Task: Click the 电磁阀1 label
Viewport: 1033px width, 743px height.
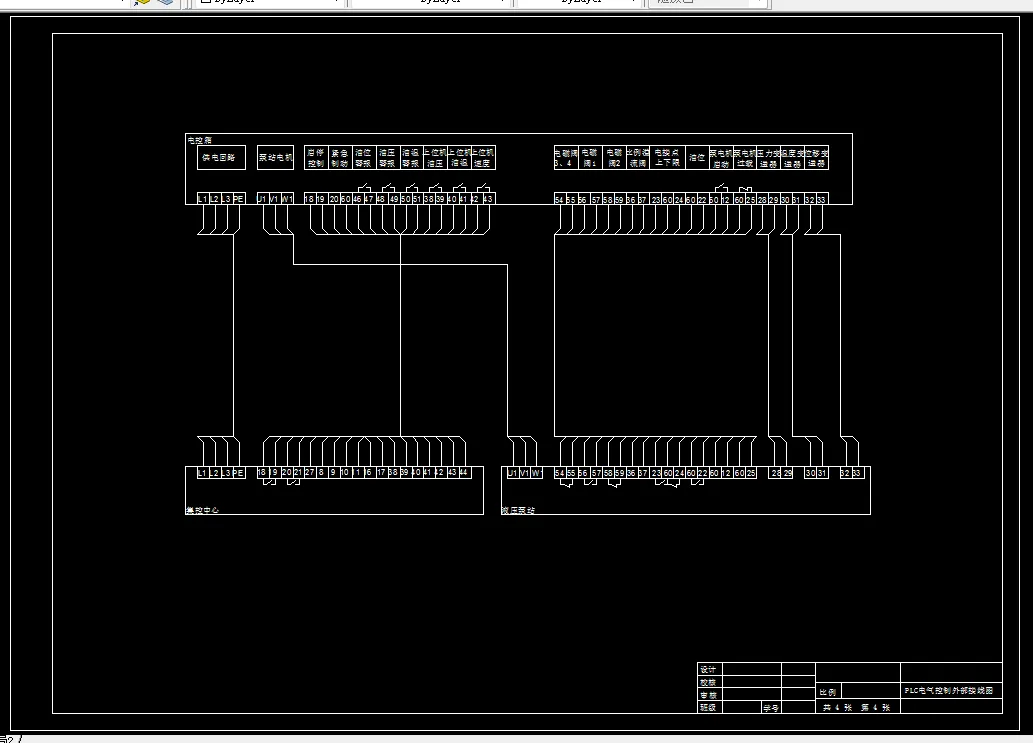Action: (590, 157)
